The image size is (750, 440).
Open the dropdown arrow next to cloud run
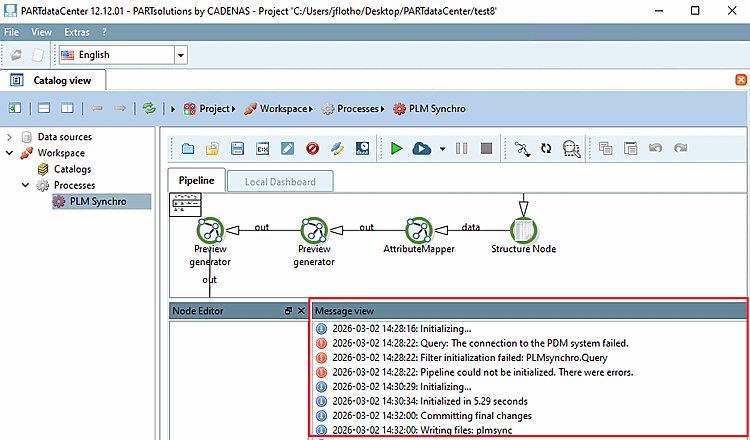[x=442, y=149]
